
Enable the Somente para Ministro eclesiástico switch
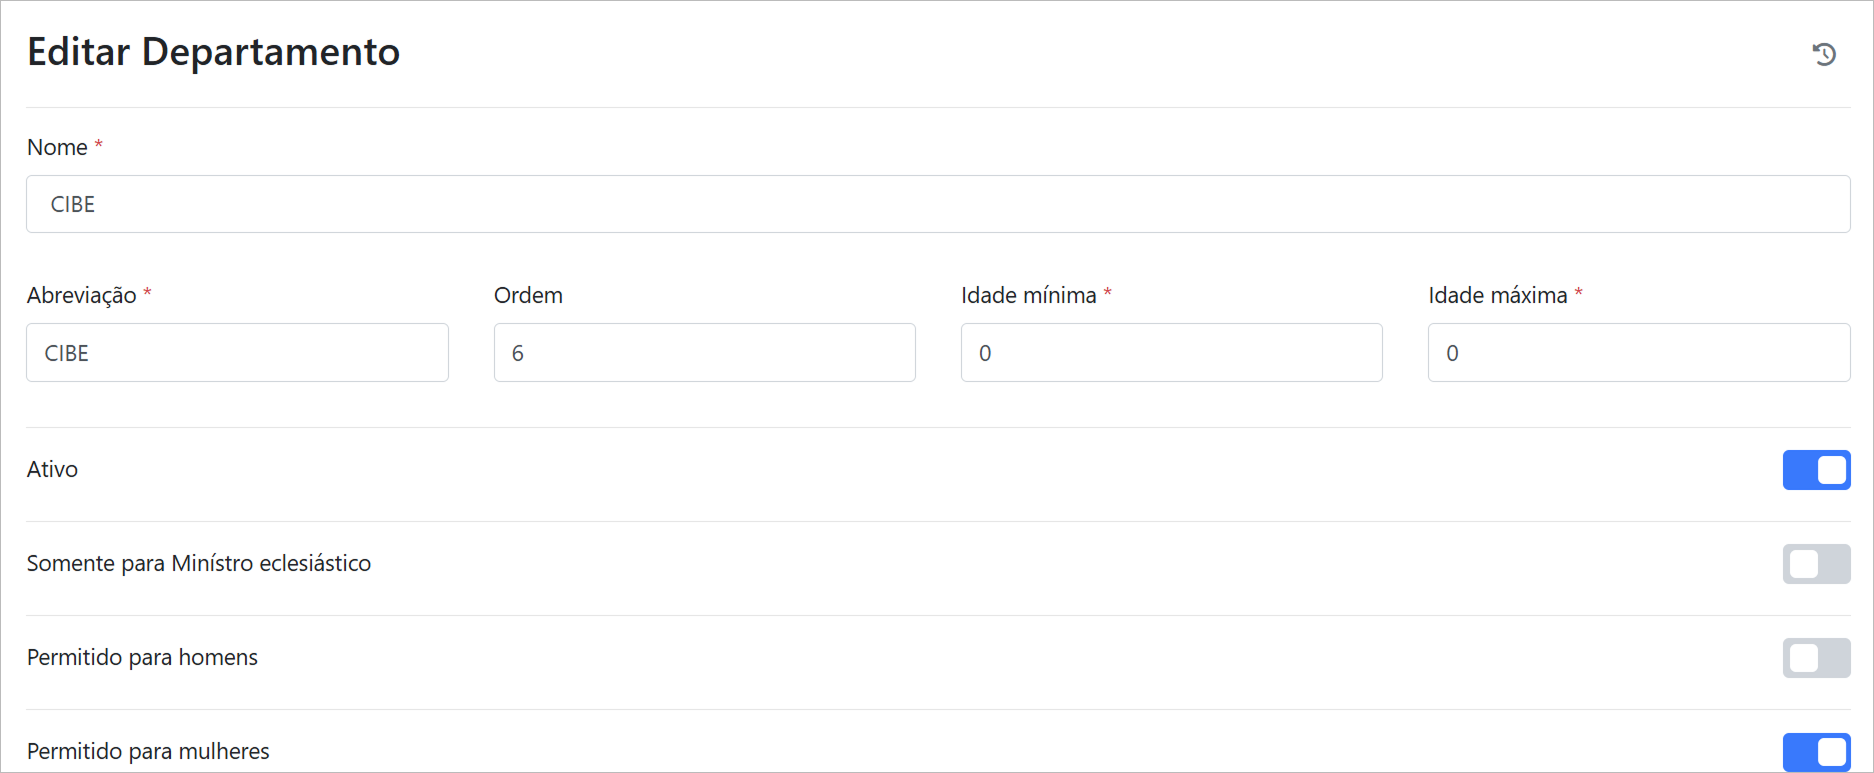pos(1816,564)
